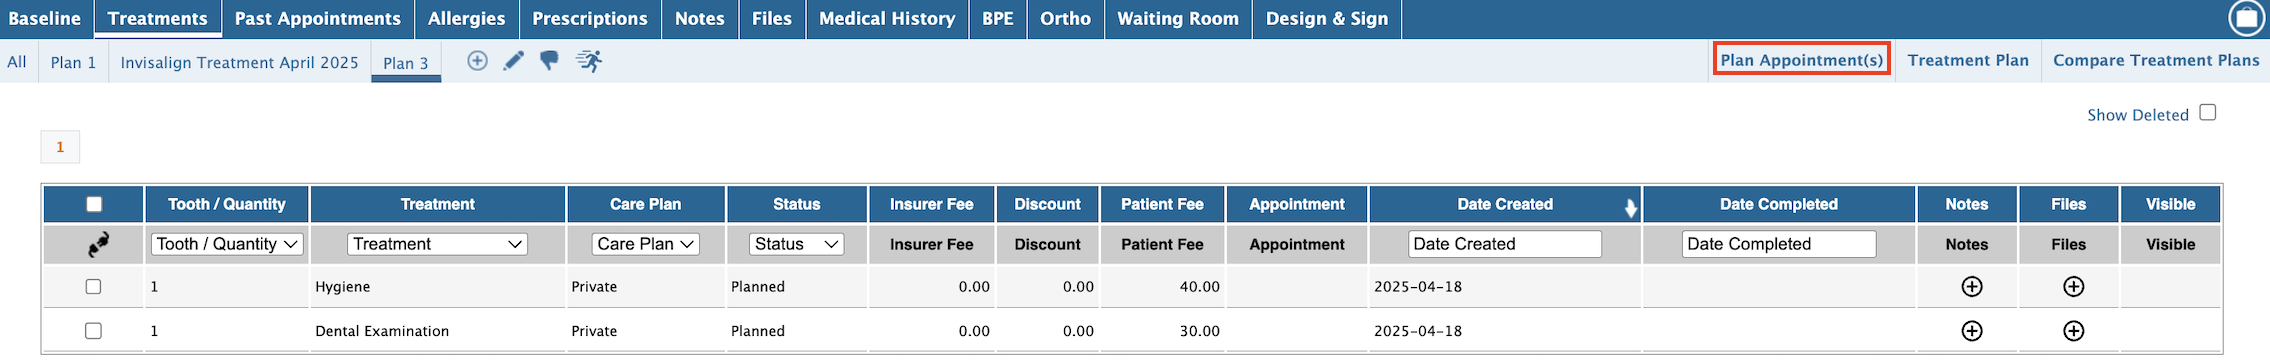Image resolution: width=2270 pixels, height=364 pixels.
Task: Expand the Status filter dropdown
Action: [x=797, y=244]
